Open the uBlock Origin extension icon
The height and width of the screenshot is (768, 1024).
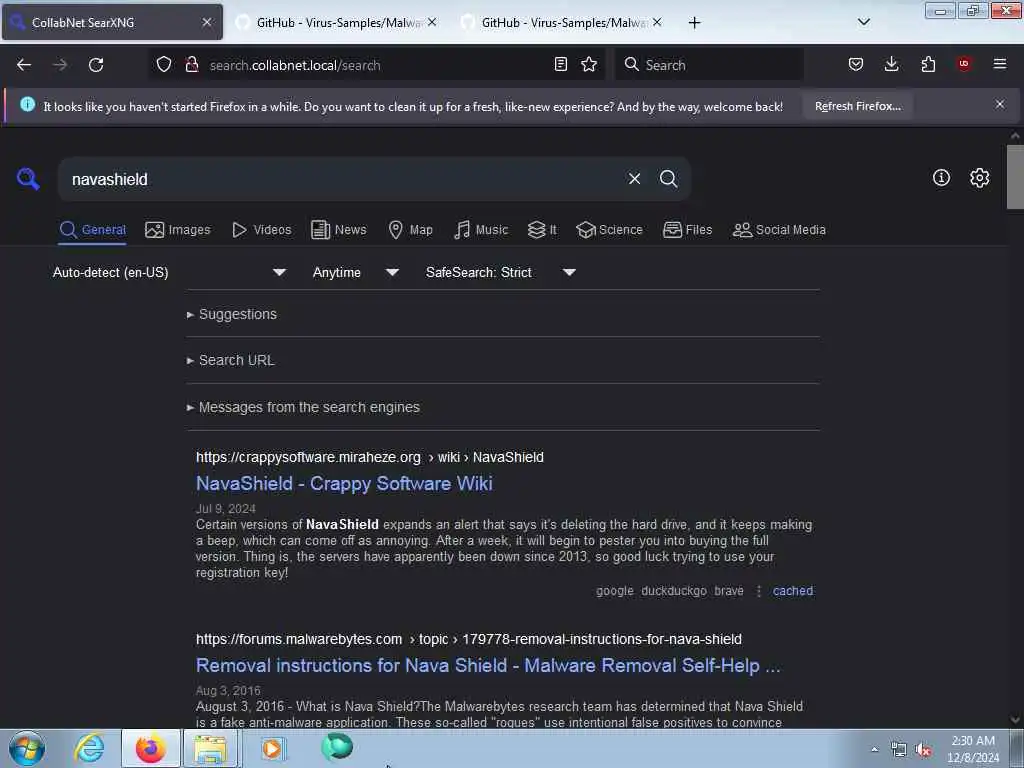tap(964, 64)
